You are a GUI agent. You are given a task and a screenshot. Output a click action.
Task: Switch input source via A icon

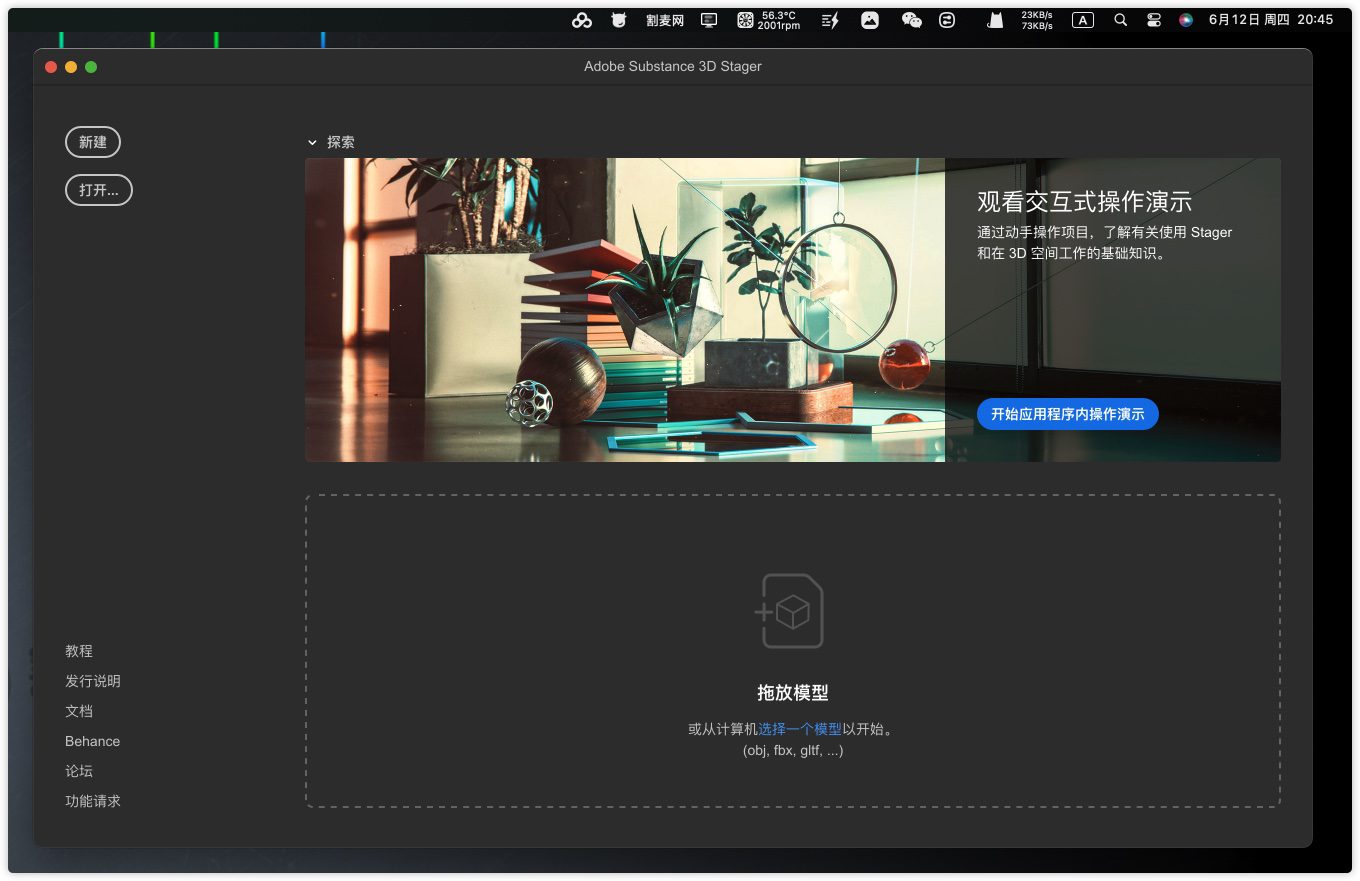[x=1083, y=20]
